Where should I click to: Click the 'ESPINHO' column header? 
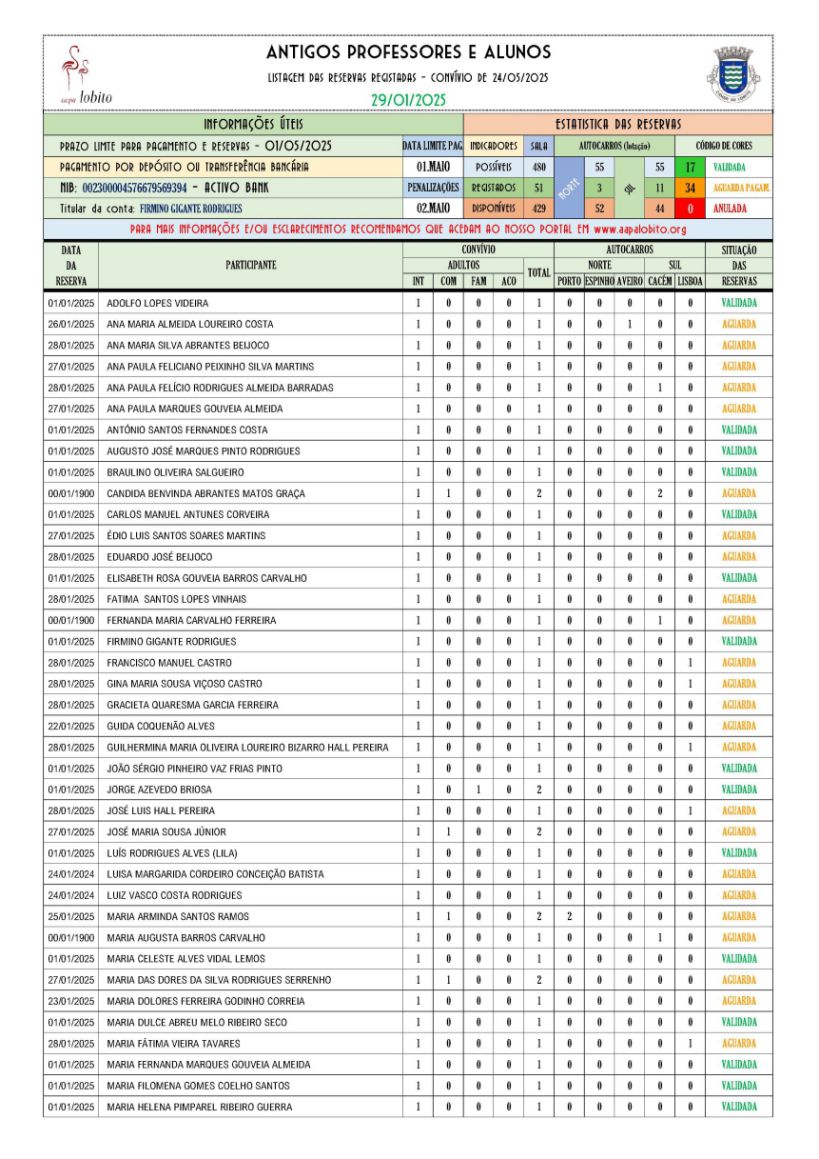click(x=599, y=282)
